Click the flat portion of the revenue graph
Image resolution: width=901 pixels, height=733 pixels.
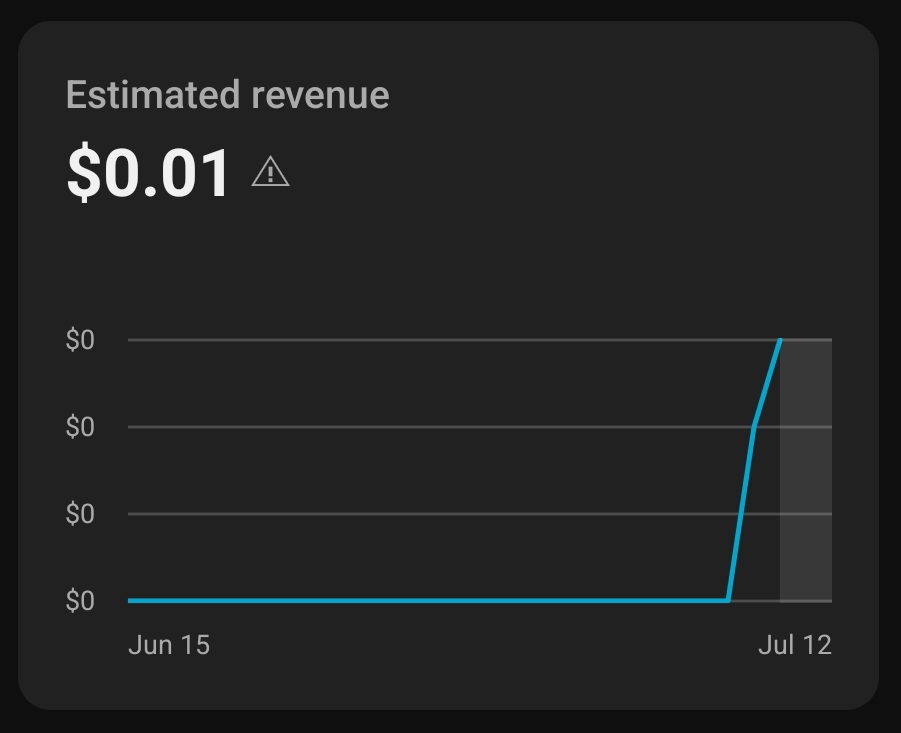tap(400, 601)
